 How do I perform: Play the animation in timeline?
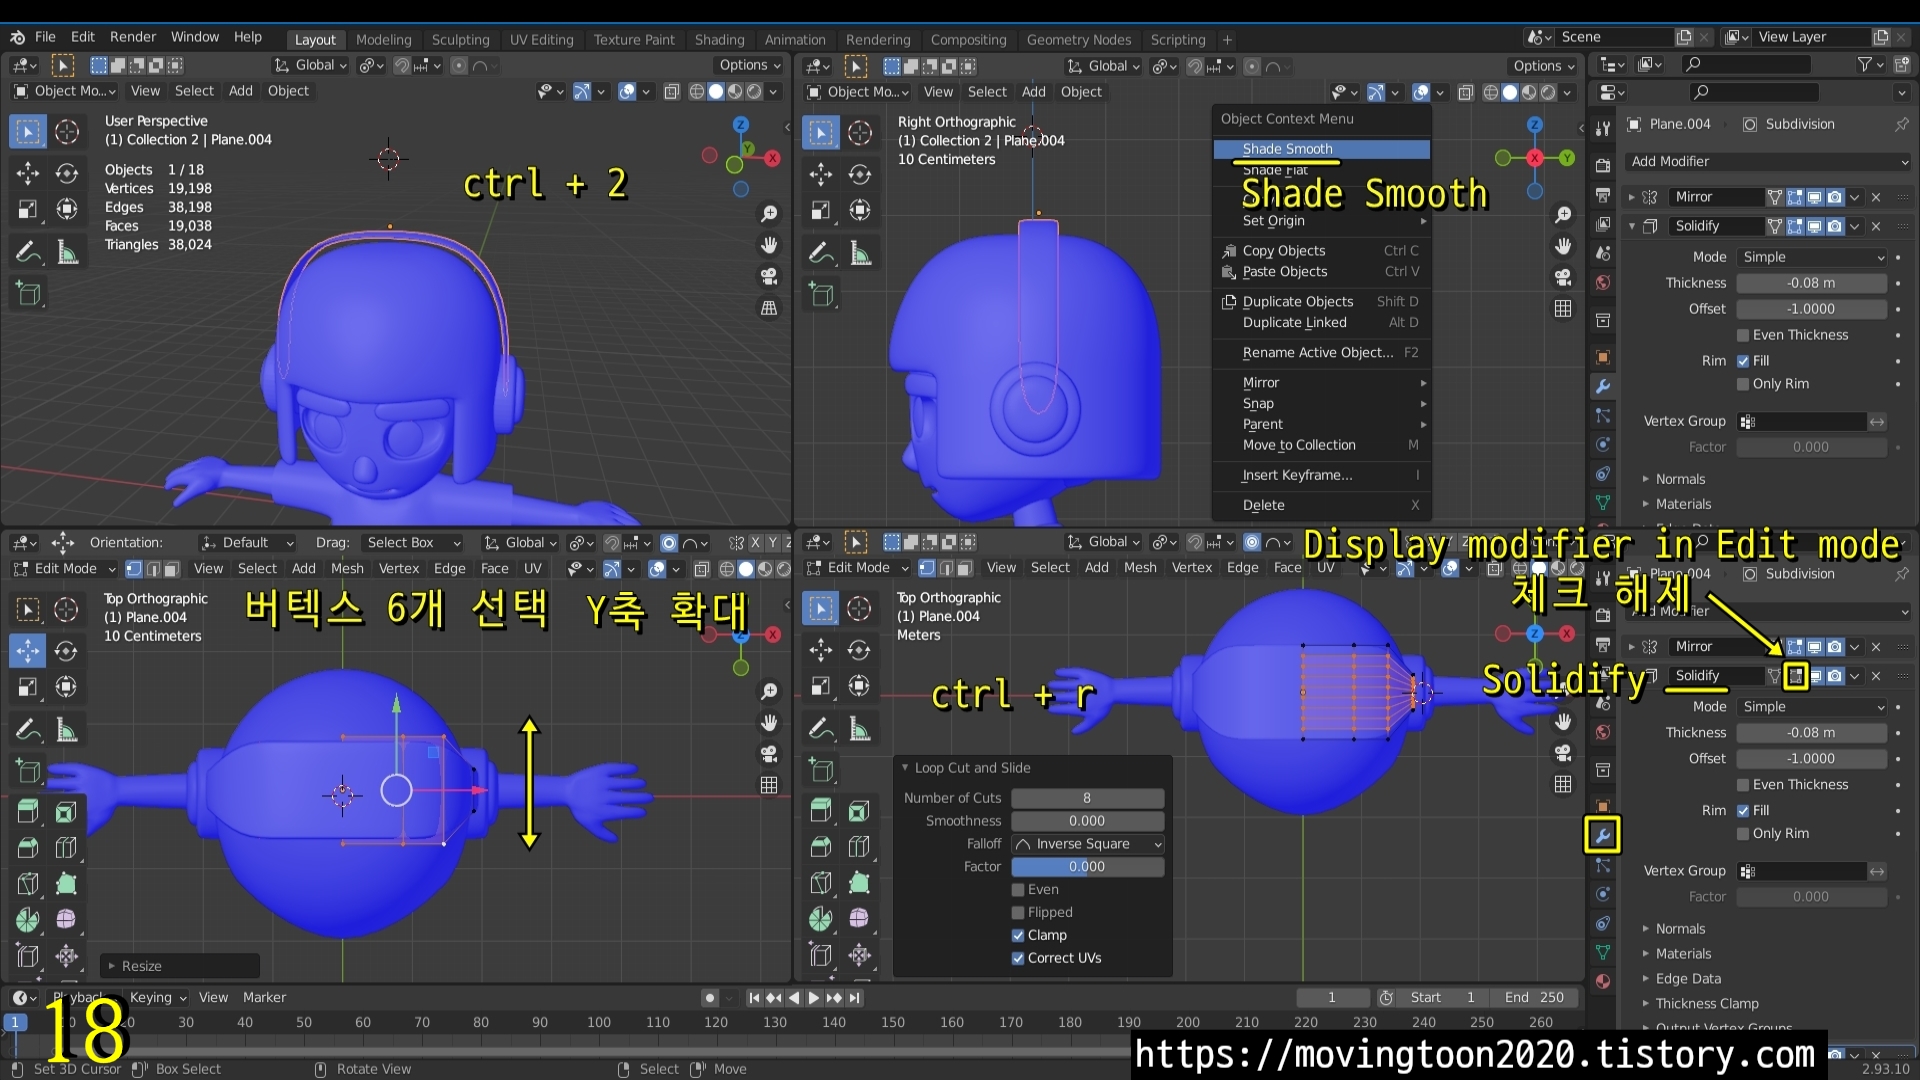pyautogui.click(x=813, y=998)
